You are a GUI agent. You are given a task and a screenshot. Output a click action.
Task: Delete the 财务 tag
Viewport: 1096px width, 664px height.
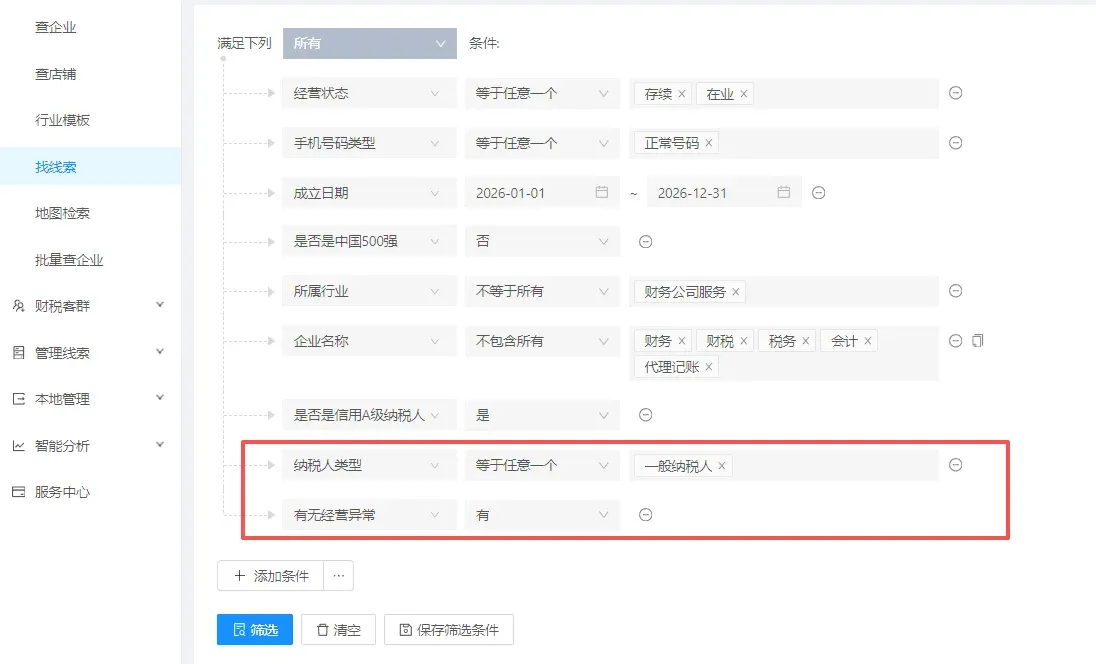(682, 341)
